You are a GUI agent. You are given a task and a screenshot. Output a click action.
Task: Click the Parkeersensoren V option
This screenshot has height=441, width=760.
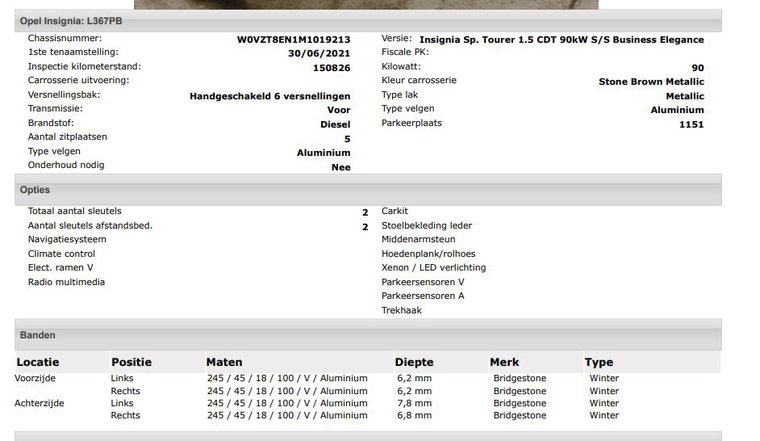(423, 282)
